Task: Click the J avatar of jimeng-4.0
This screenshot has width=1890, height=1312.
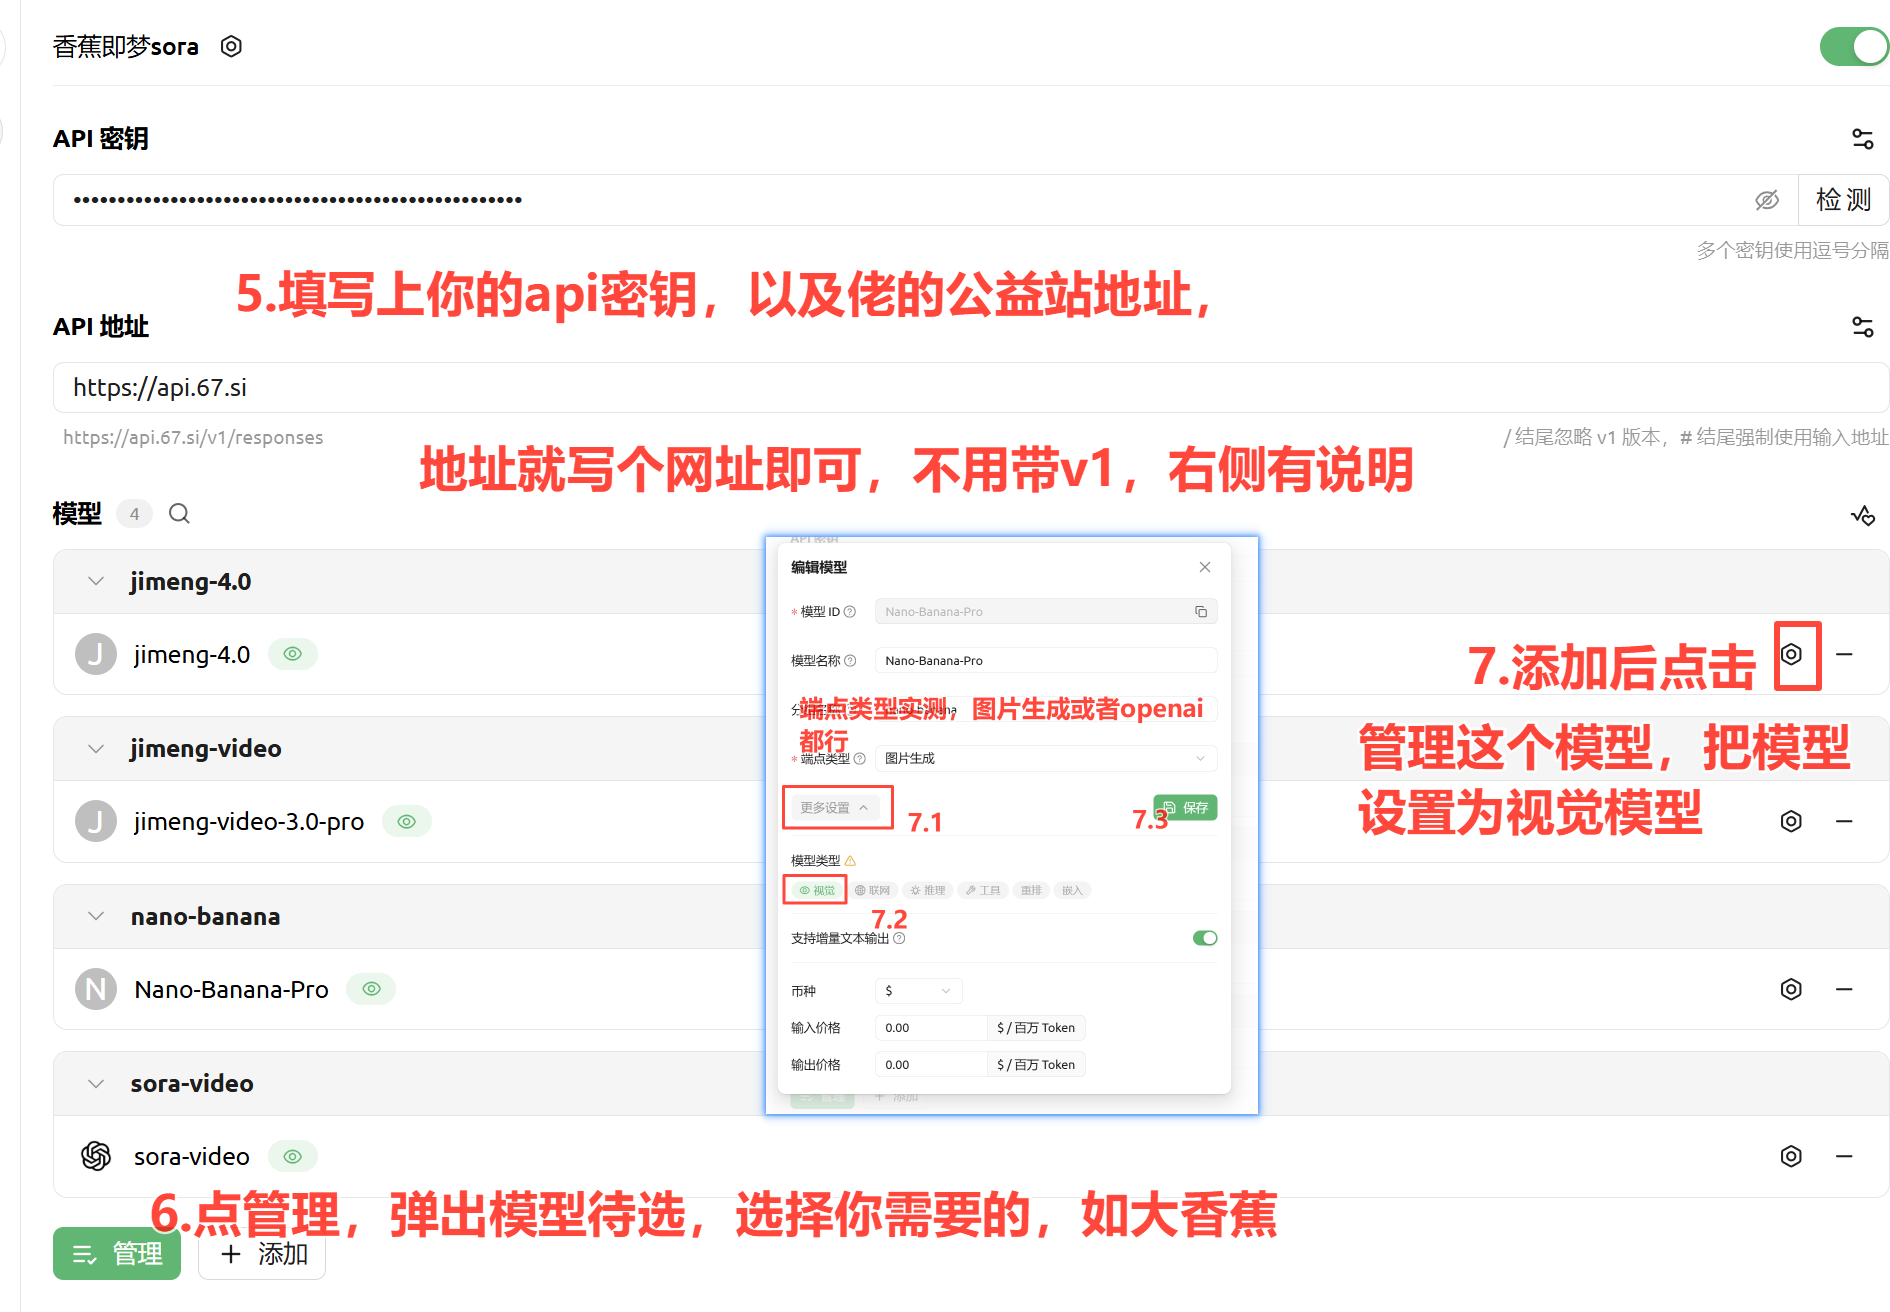Action: 96,654
